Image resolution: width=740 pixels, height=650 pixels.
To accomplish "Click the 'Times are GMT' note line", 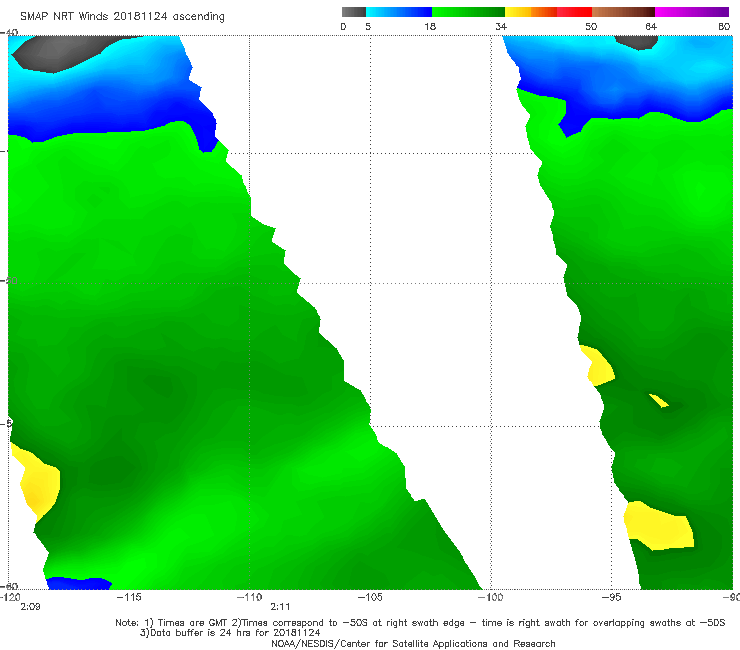I will 420,623.
